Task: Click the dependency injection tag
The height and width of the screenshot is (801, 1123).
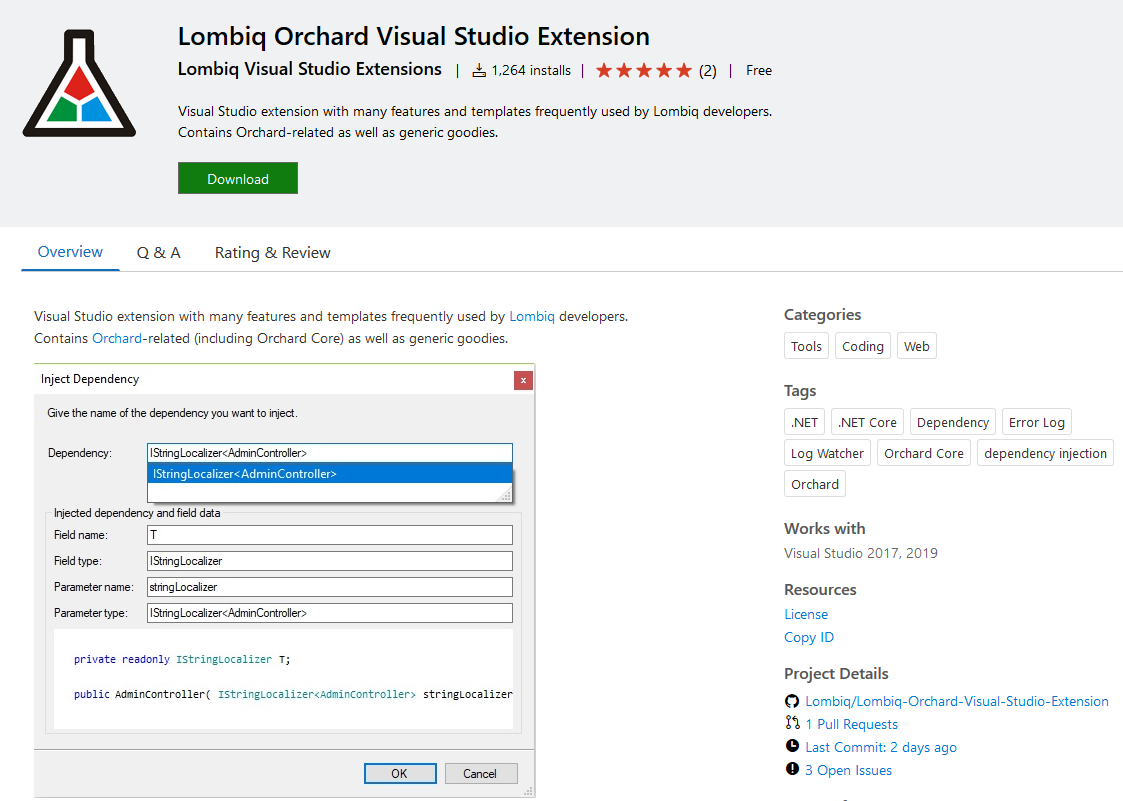Action: (x=1045, y=453)
